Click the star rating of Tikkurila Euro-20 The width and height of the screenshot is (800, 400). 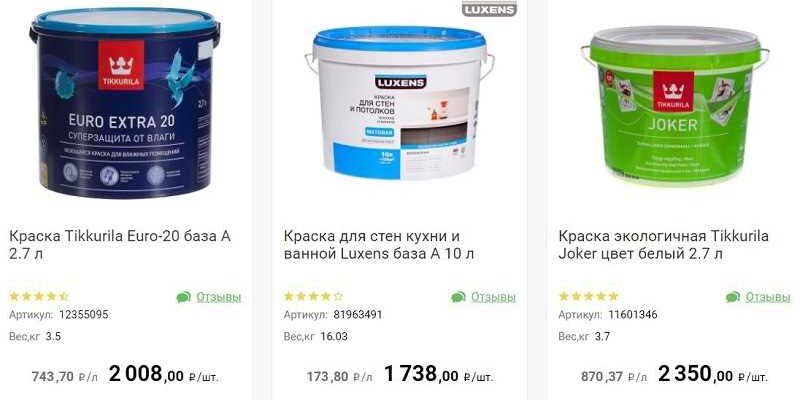[39, 296]
